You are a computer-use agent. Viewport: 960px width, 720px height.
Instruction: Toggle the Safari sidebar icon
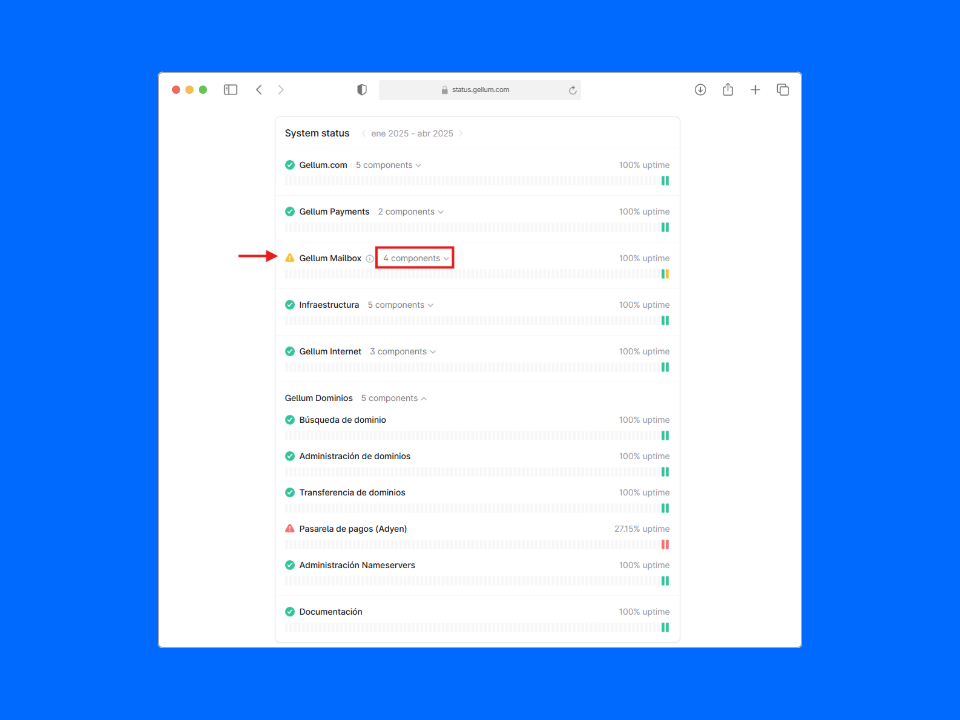[230, 90]
